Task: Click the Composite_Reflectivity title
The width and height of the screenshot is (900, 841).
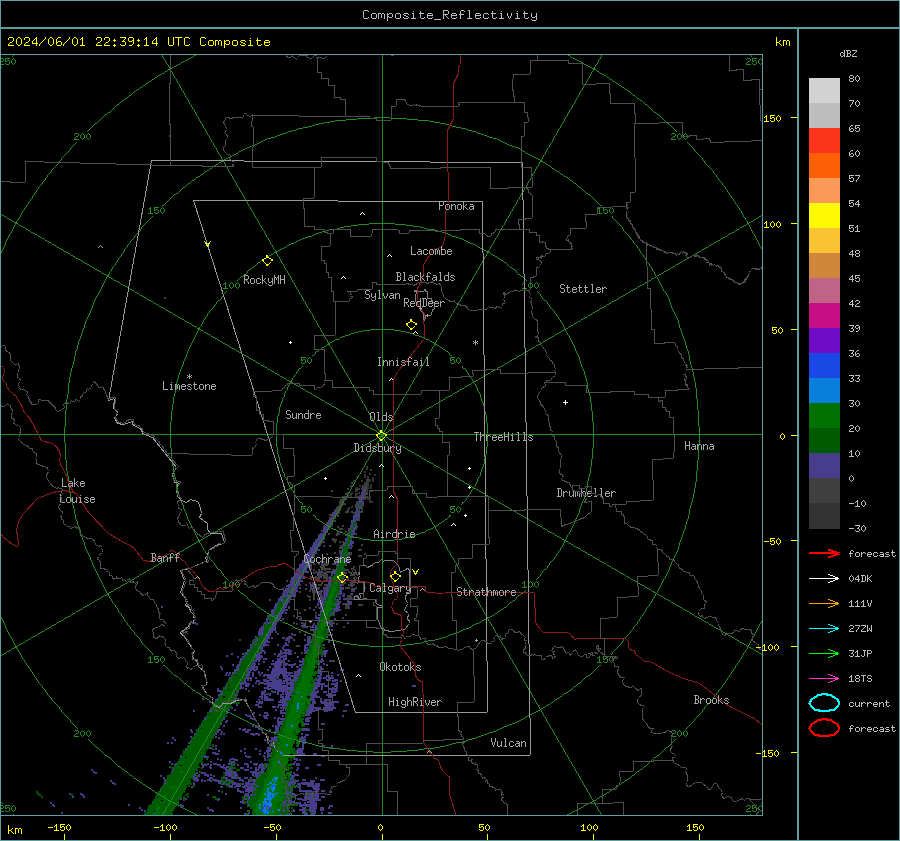Action: (x=450, y=15)
